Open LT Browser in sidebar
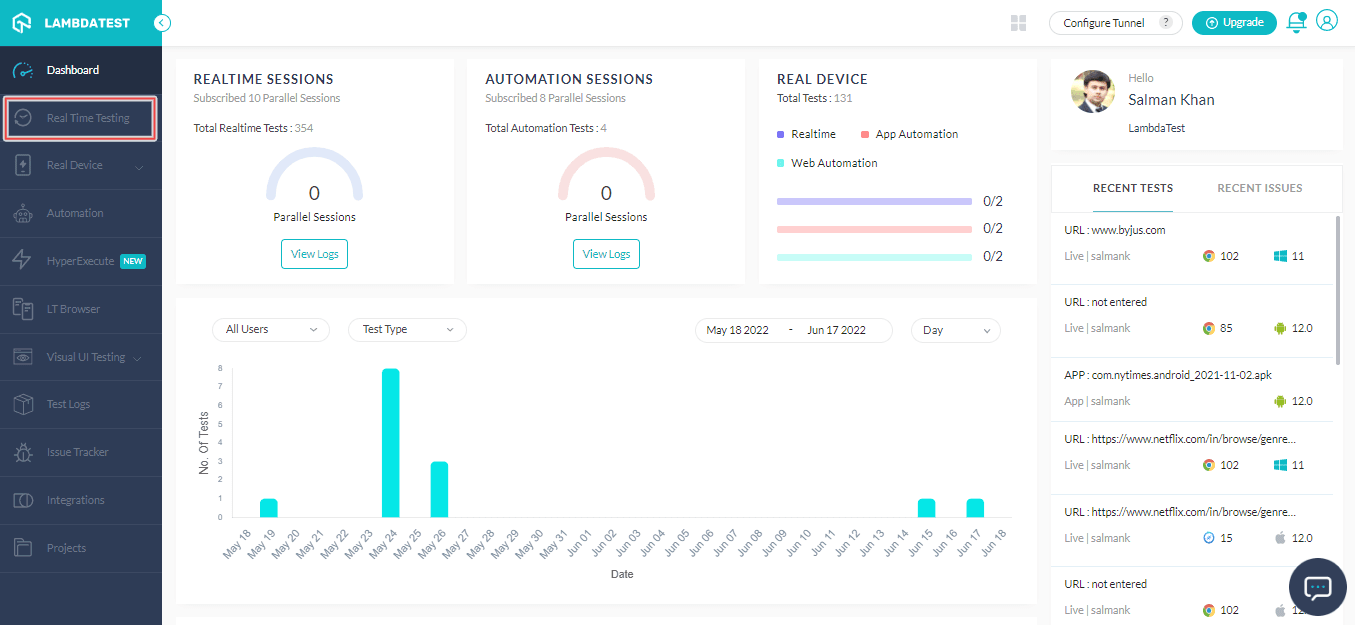 tap(73, 309)
